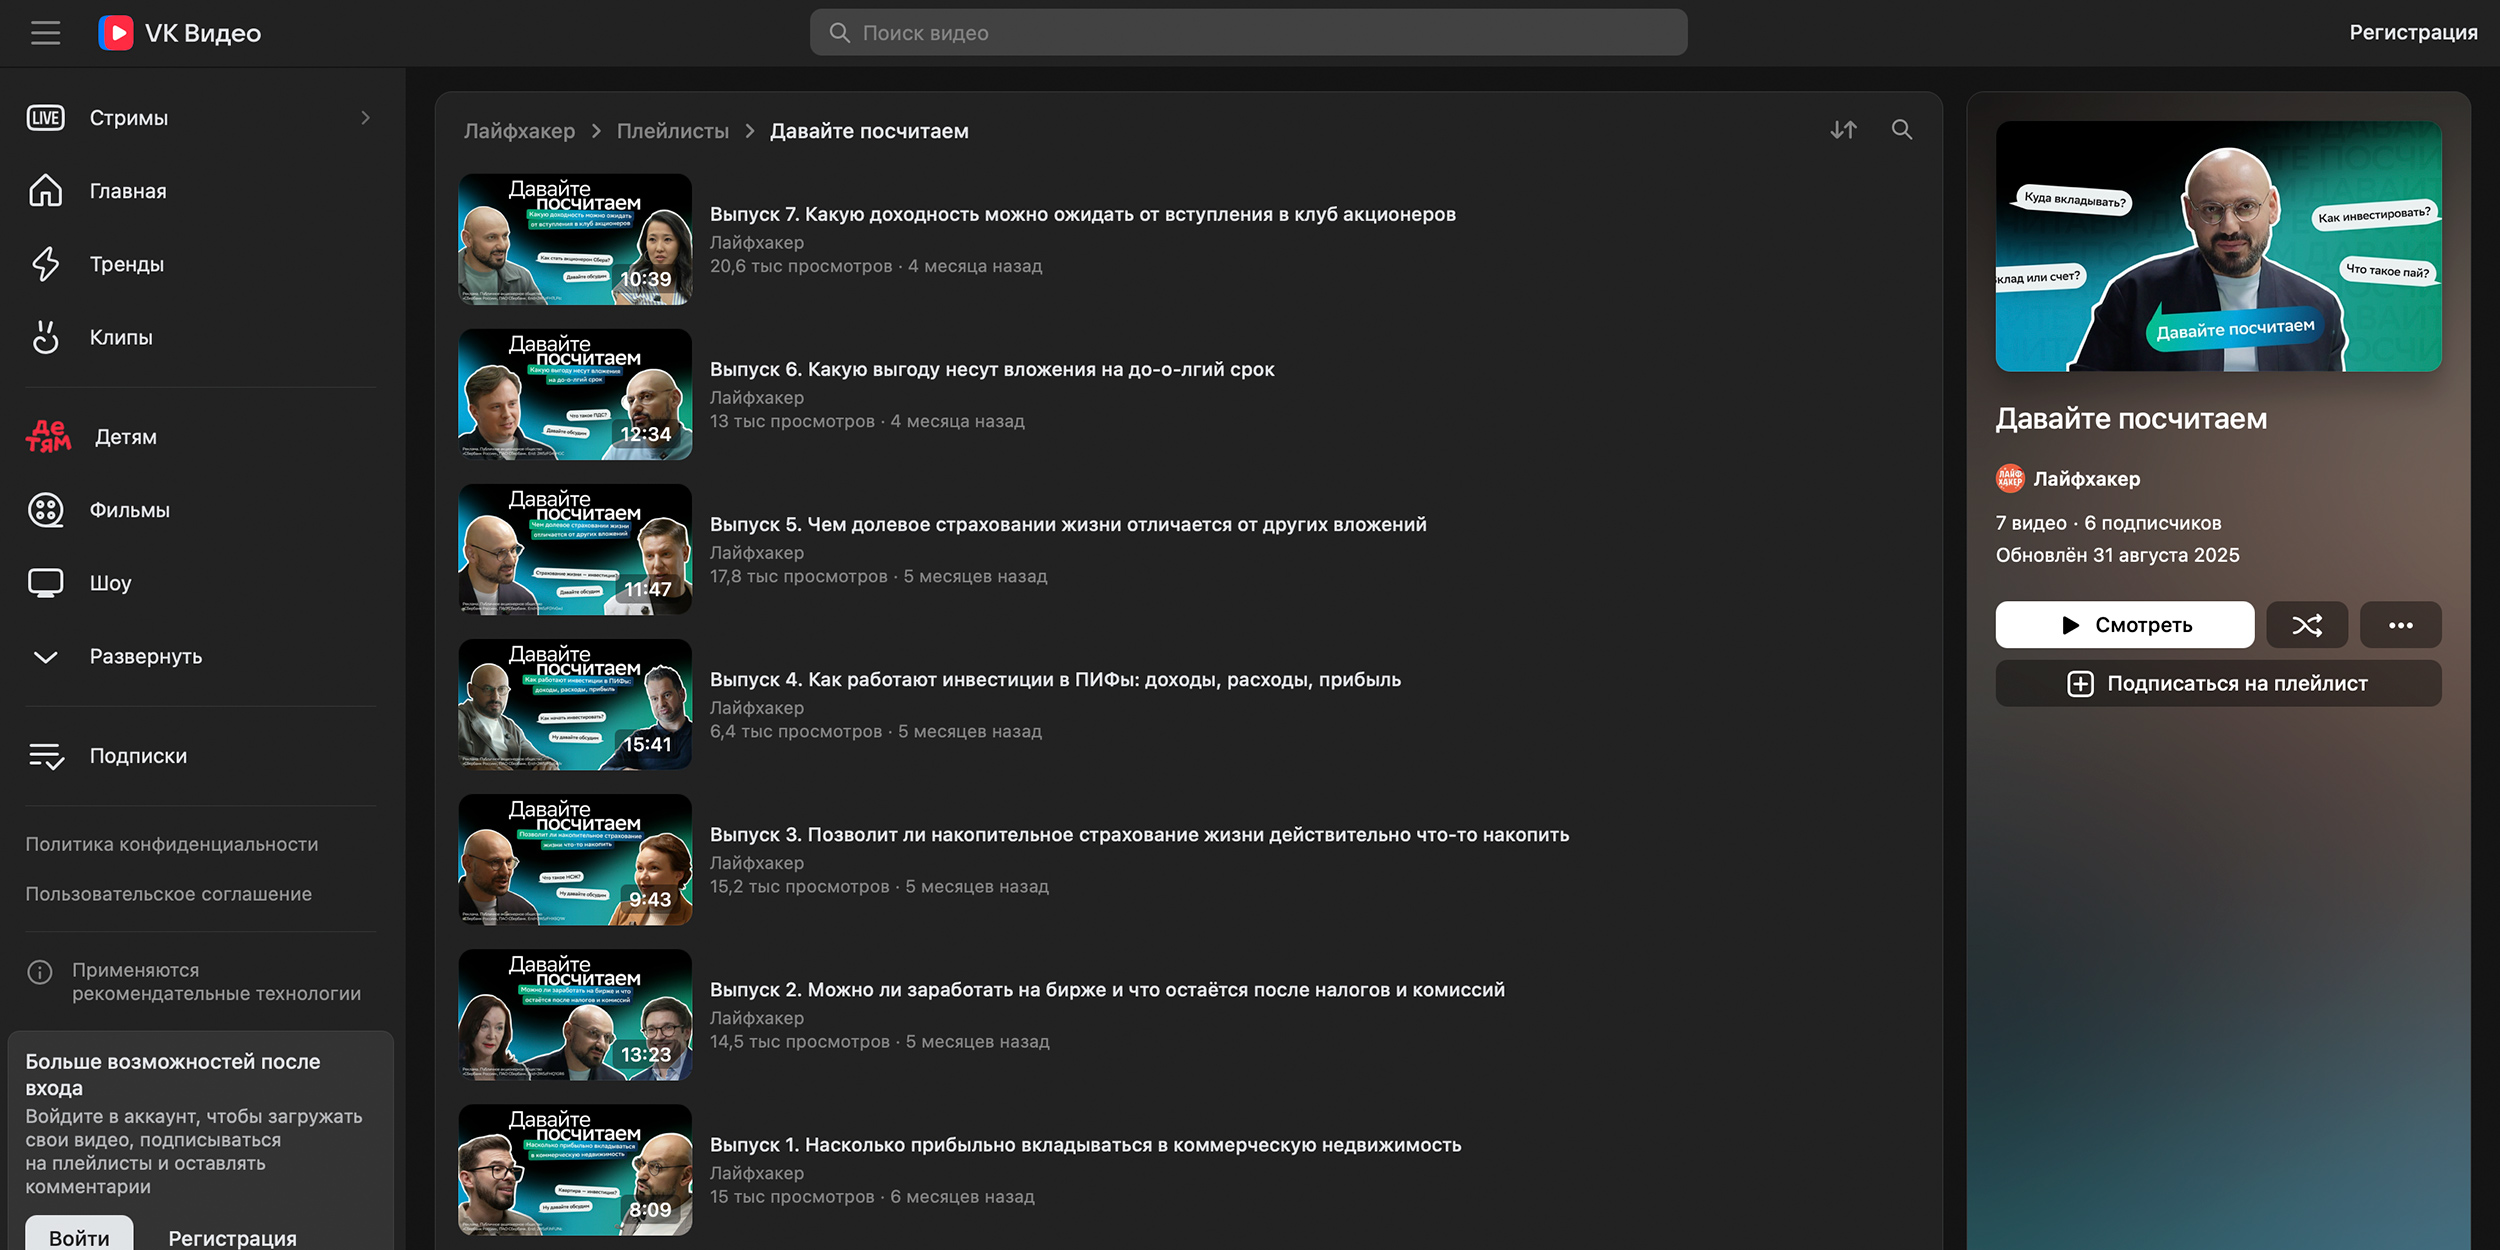The image size is (2500, 1250).
Task: Expand the Стримы section chevron
Action: pos(365,118)
